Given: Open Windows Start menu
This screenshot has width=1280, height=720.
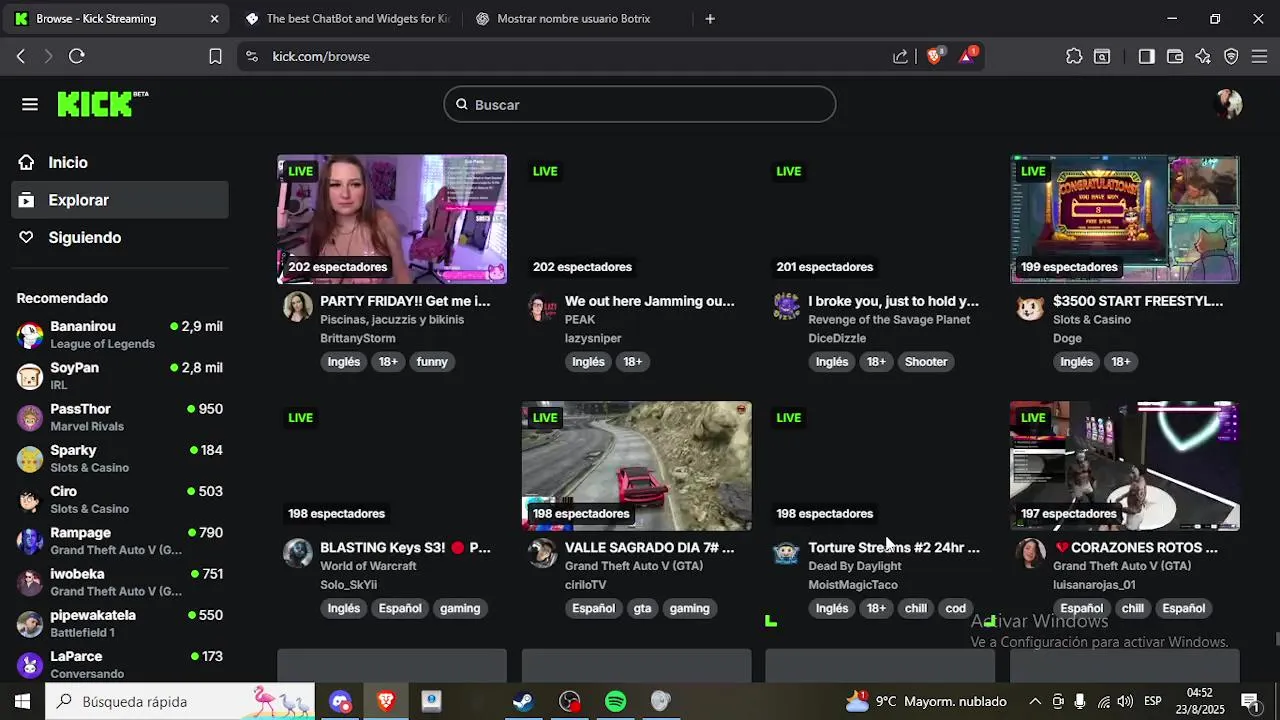Looking at the screenshot, I should (x=22, y=701).
